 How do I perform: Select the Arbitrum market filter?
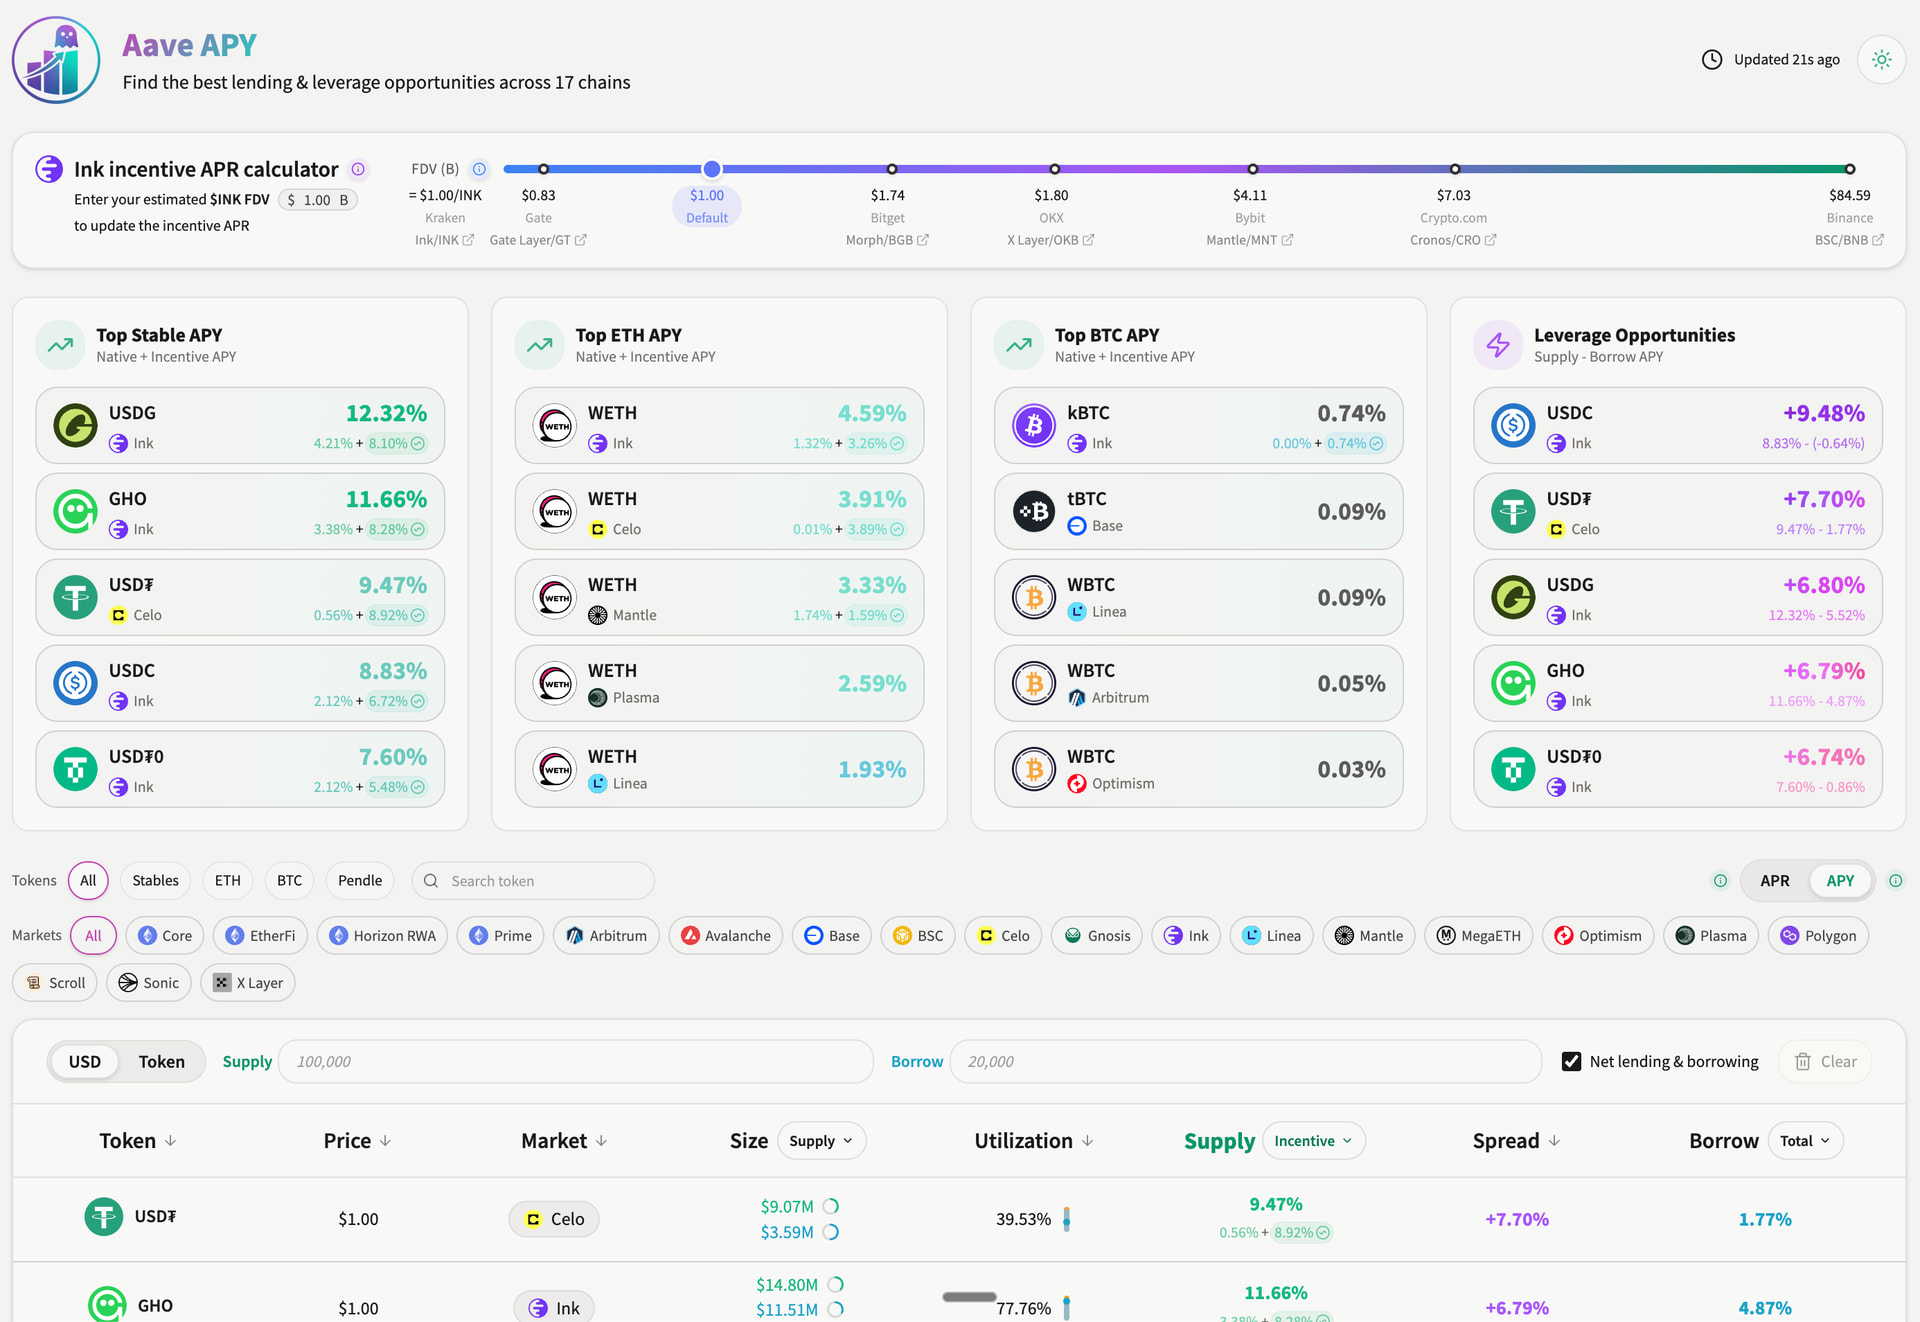tap(606, 936)
